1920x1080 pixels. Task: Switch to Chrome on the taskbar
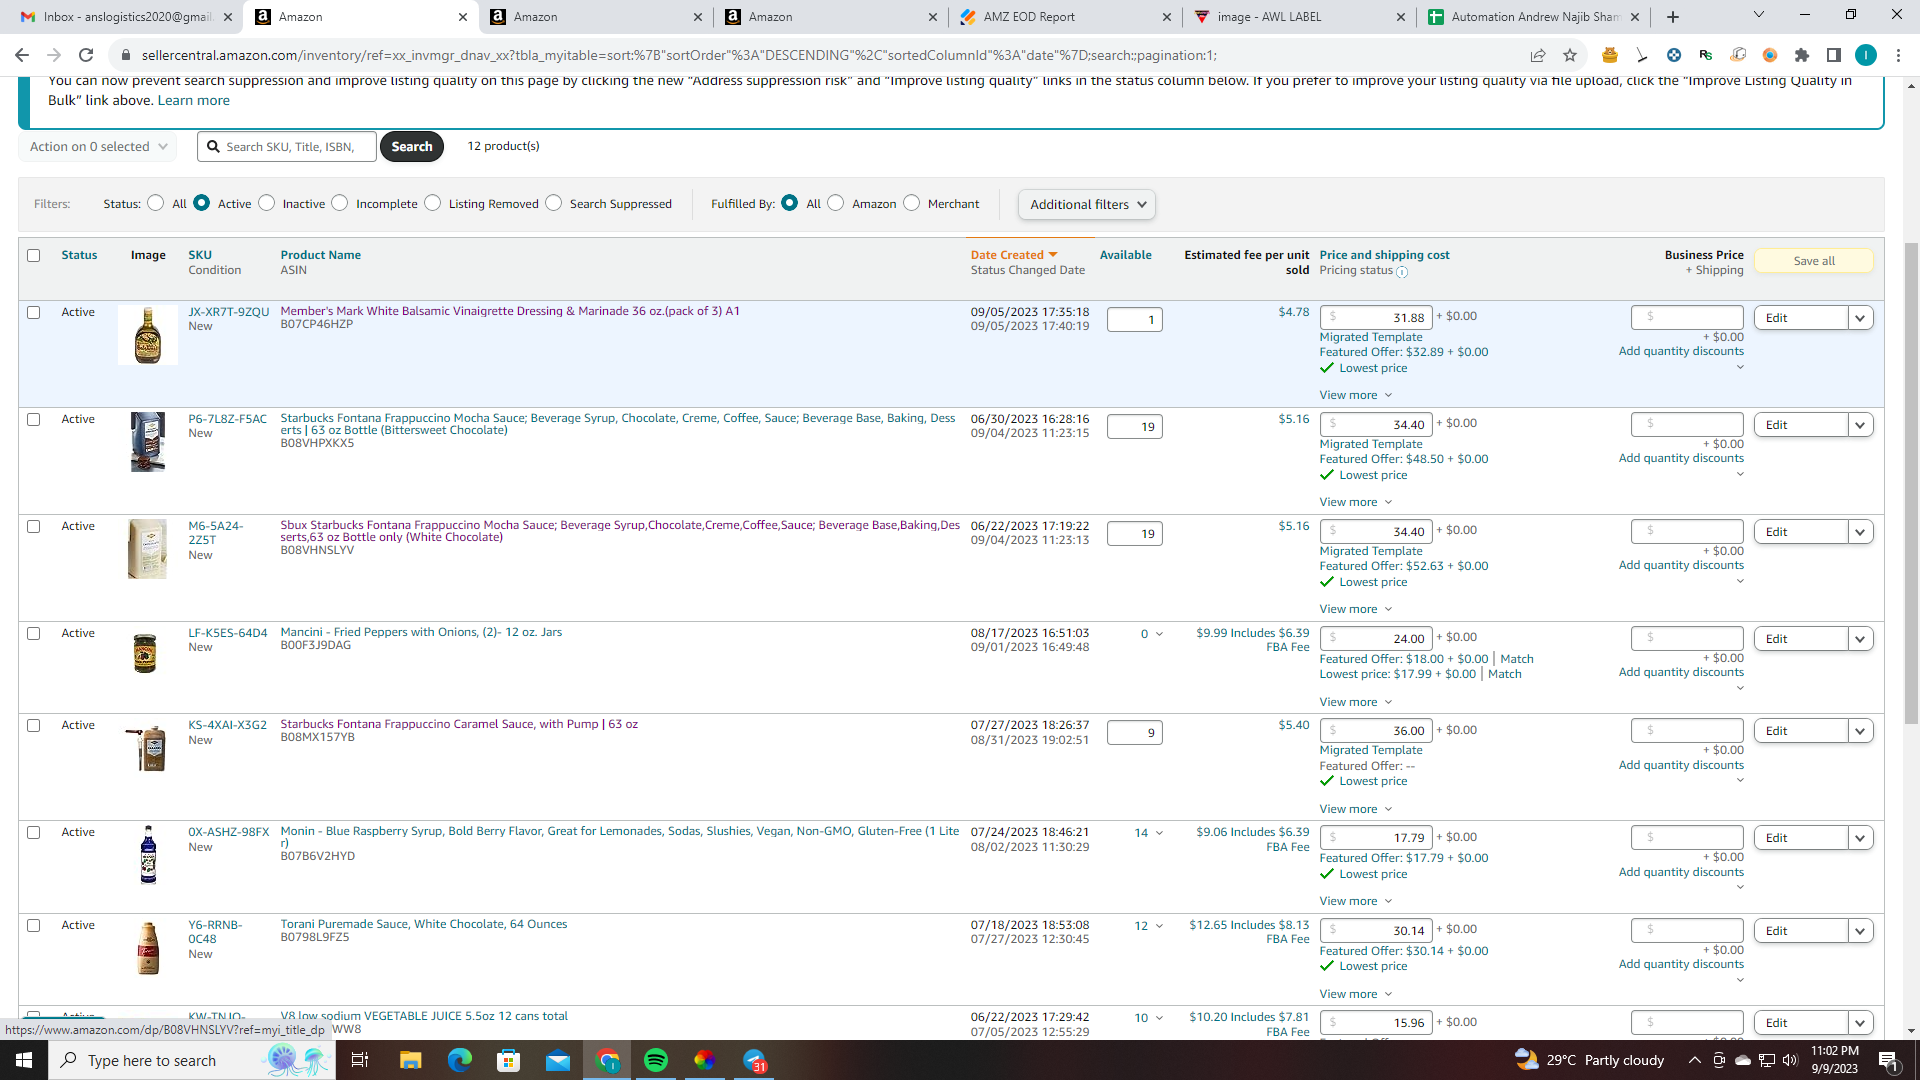tap(608, 1060)
